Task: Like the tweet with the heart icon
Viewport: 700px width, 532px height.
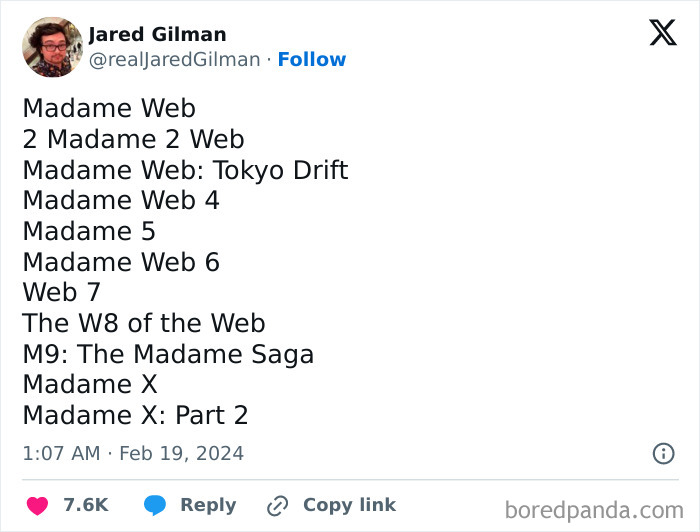Action: tap(36, 506)
